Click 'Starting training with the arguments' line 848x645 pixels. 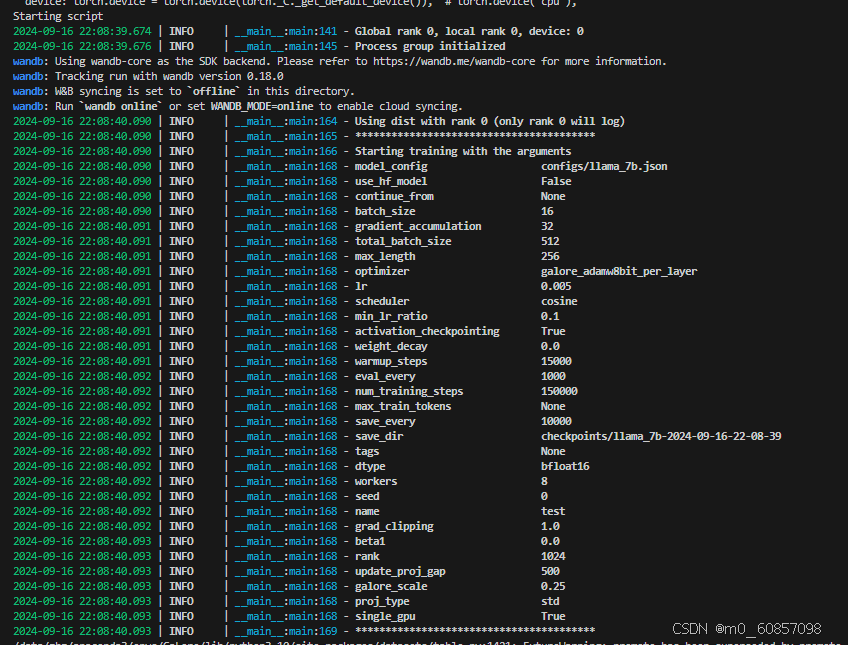463,151
